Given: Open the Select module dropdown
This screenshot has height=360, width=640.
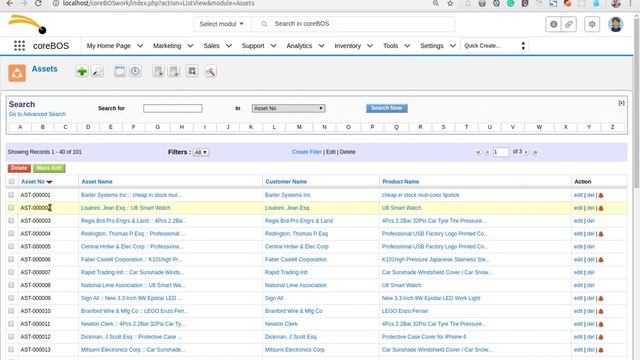Looking at the screenshot, I should tap(222, 24).
